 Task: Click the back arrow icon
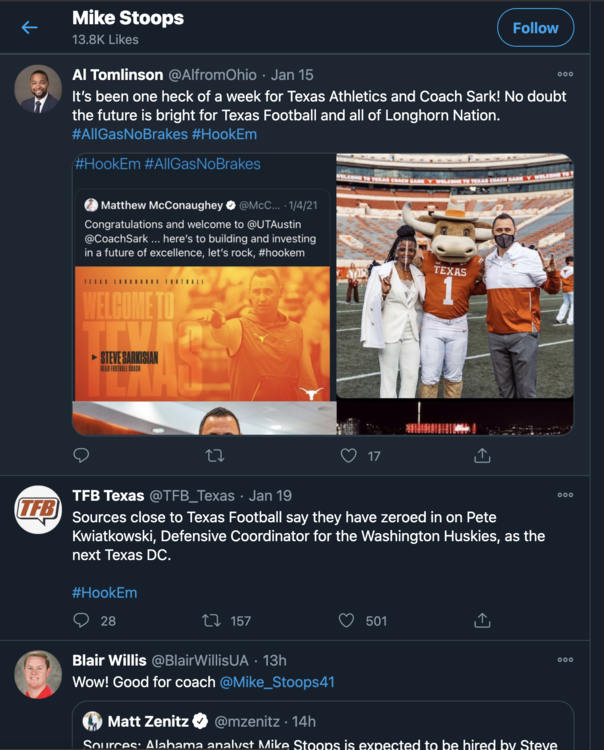coord(29,28)
